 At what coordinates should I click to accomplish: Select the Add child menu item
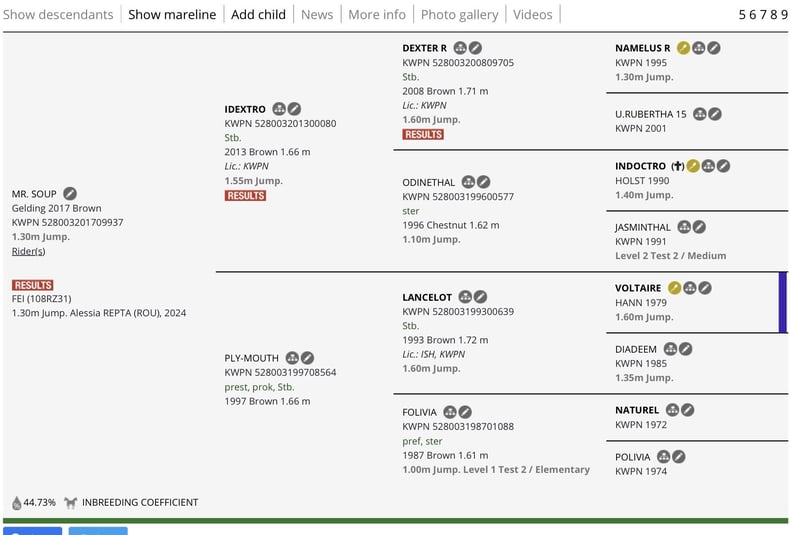(x=258, y=14)
